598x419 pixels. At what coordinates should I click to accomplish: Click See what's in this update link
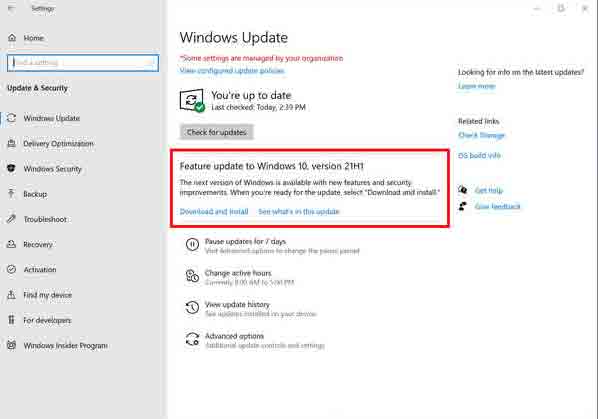click(299, 212)
